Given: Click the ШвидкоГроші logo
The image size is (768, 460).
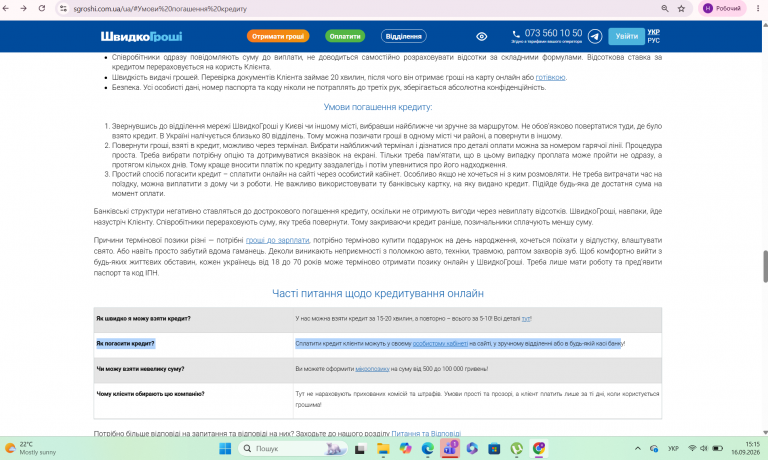Looking at the screenshot, I should tap(141, 36).
